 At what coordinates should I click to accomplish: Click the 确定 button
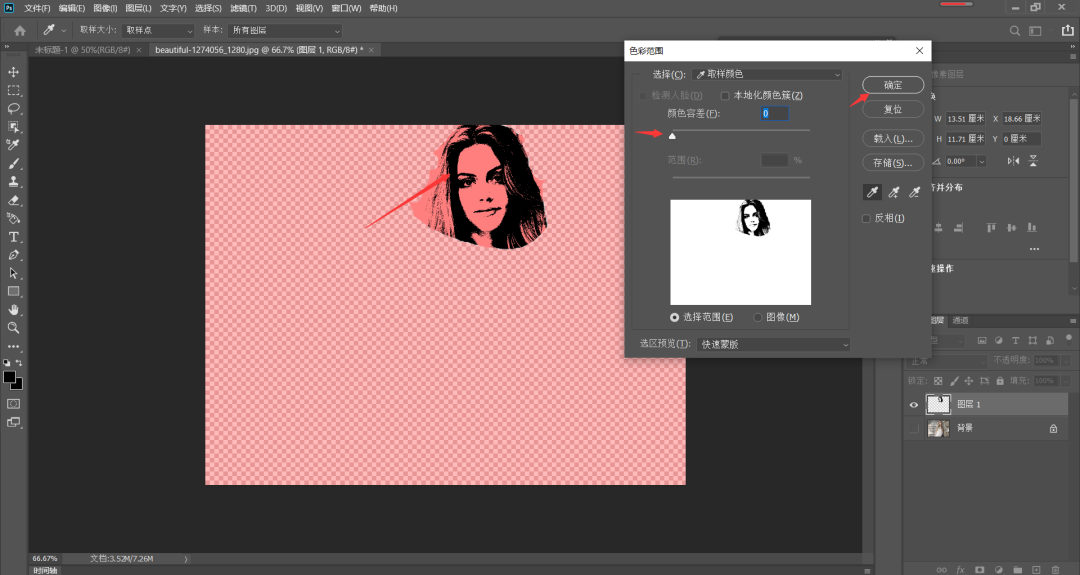[892, 85]
